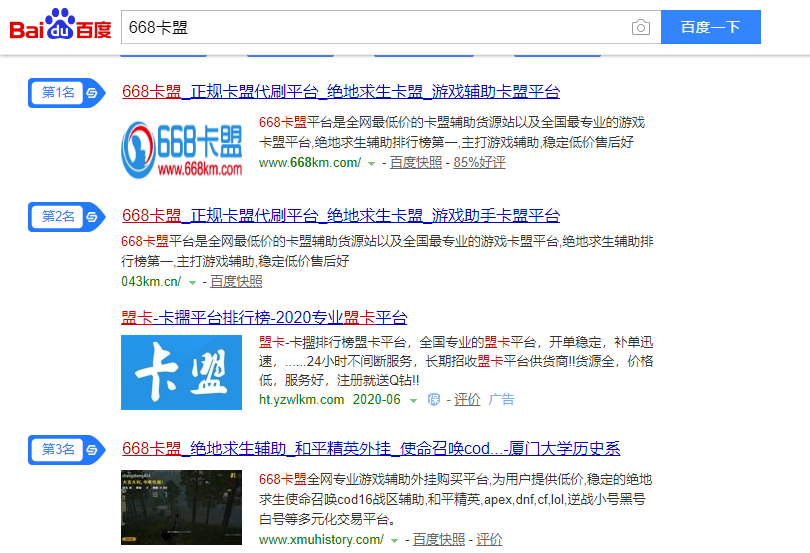Viewport: 810px width, 553px height.
Task: Focus the search box containing 668卡盟
Action: 391,27
